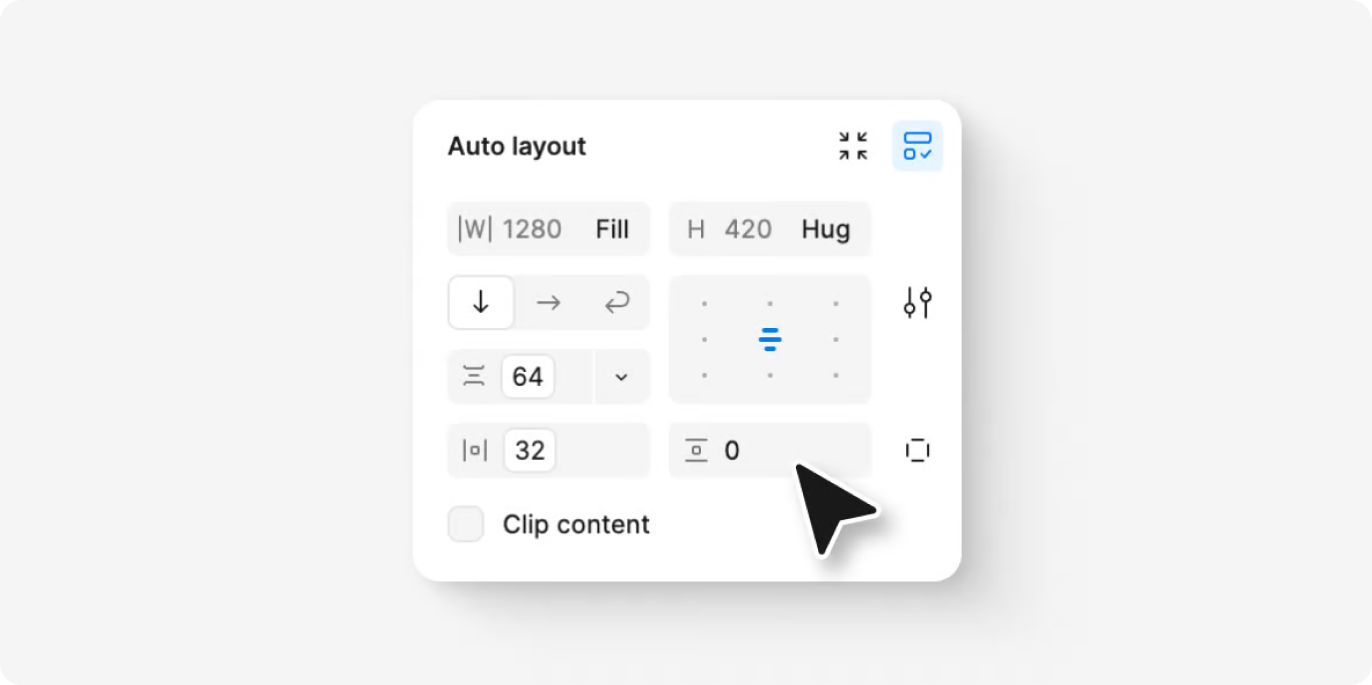Click the horizontal padding value 32
Viewport: 1372px width, 685px height.
click(529, 450)
